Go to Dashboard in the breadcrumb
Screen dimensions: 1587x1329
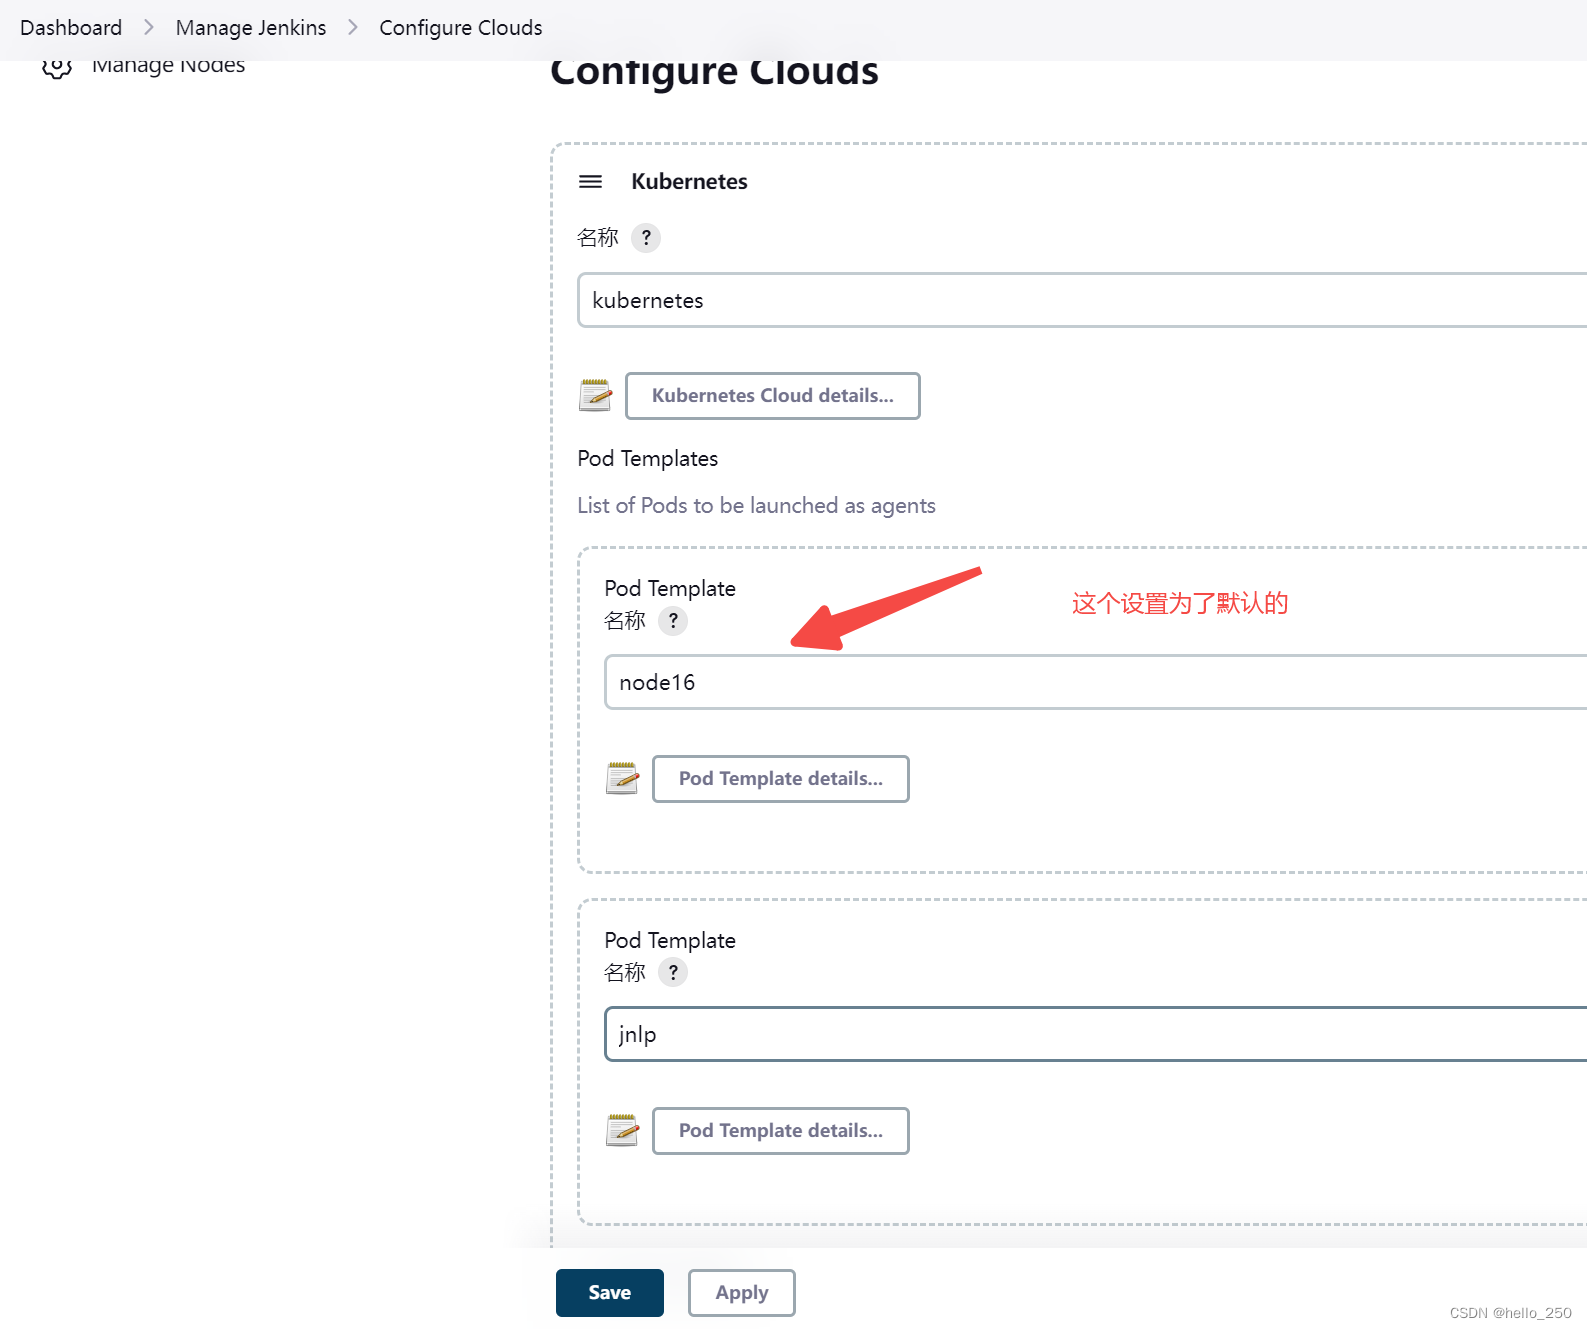pyautogui.click(x=71, y=28)
